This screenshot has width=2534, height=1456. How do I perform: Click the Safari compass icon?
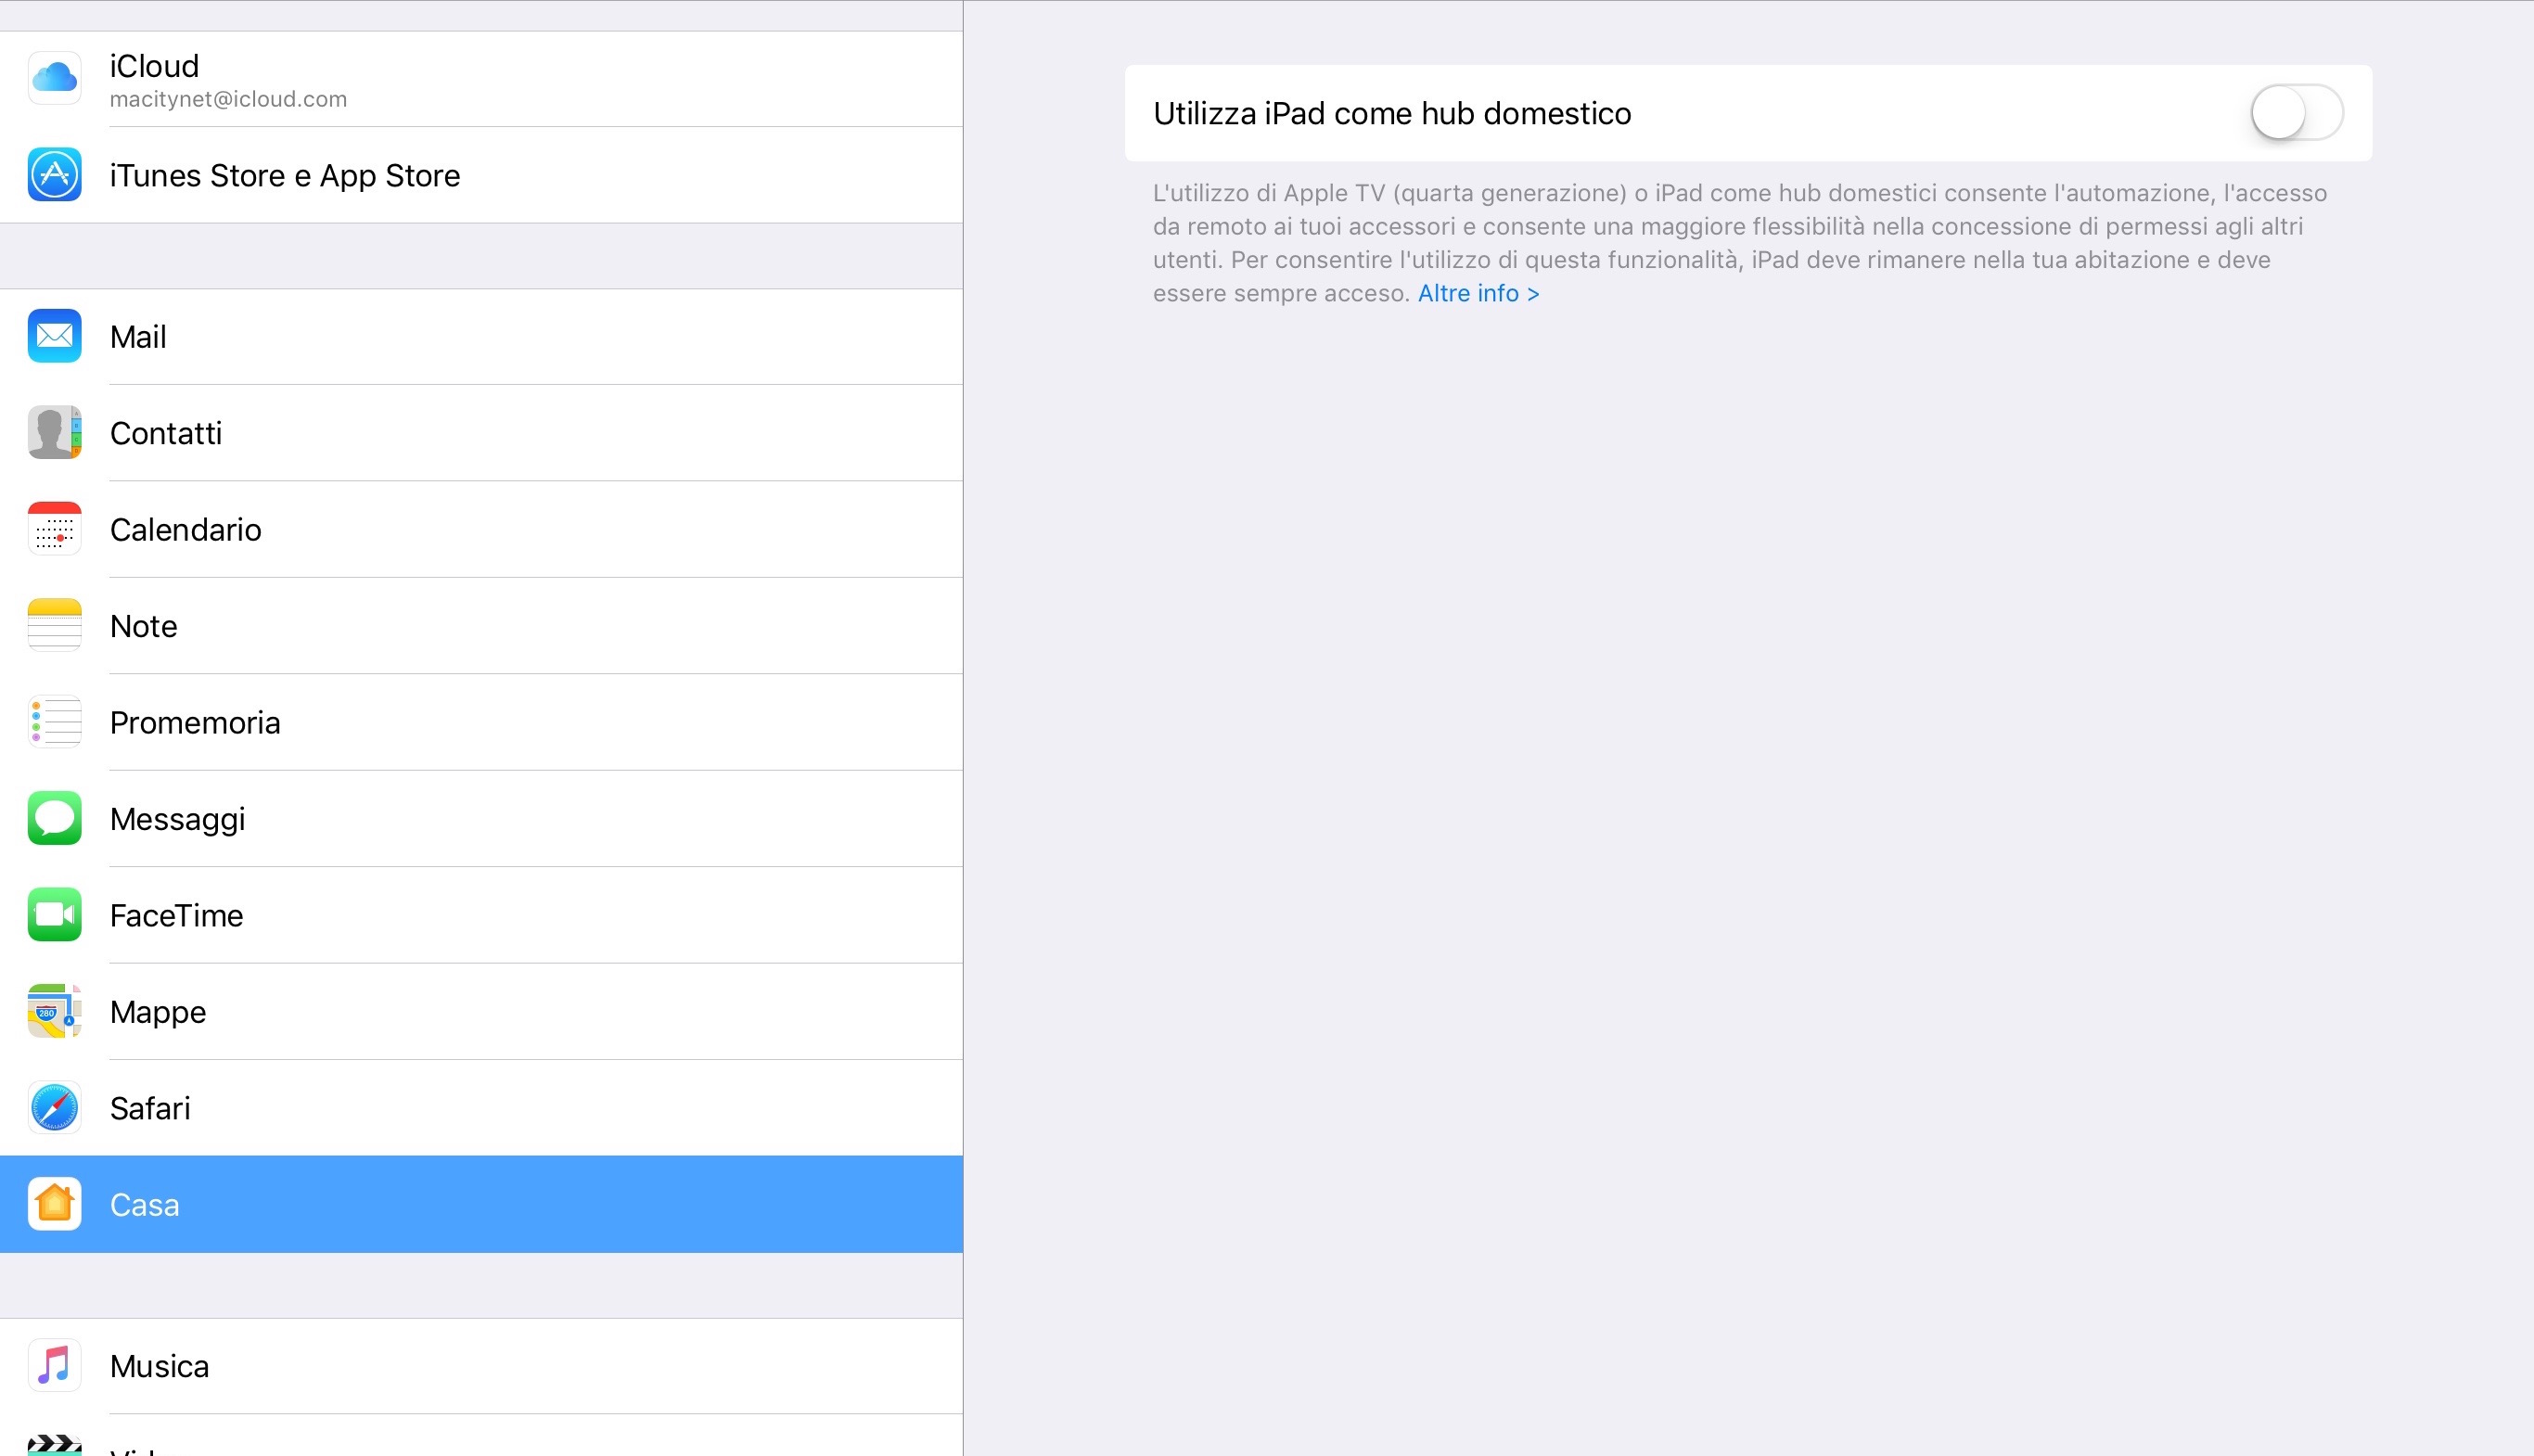tap(54, 1108)
